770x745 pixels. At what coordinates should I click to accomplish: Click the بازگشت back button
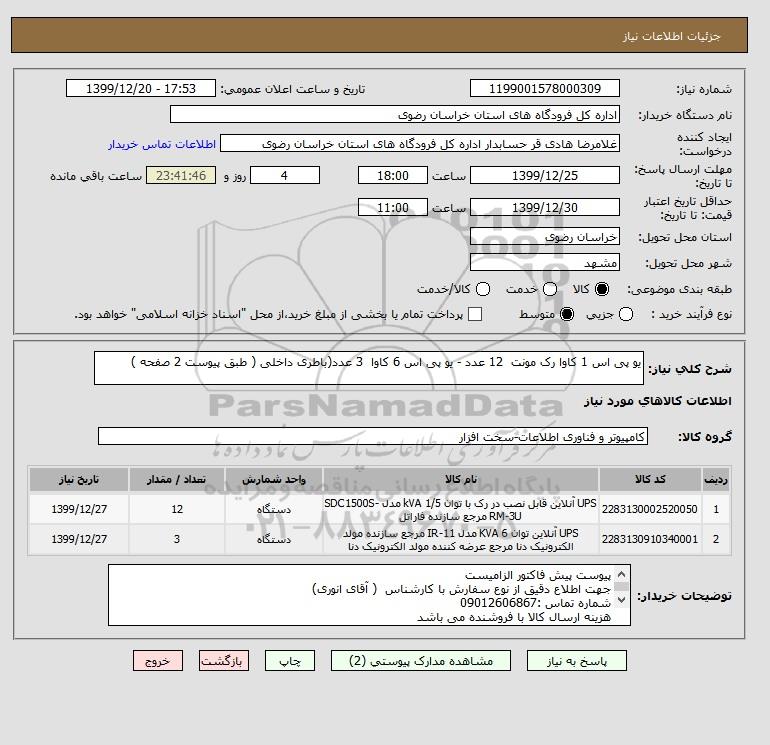pos(223,661)
